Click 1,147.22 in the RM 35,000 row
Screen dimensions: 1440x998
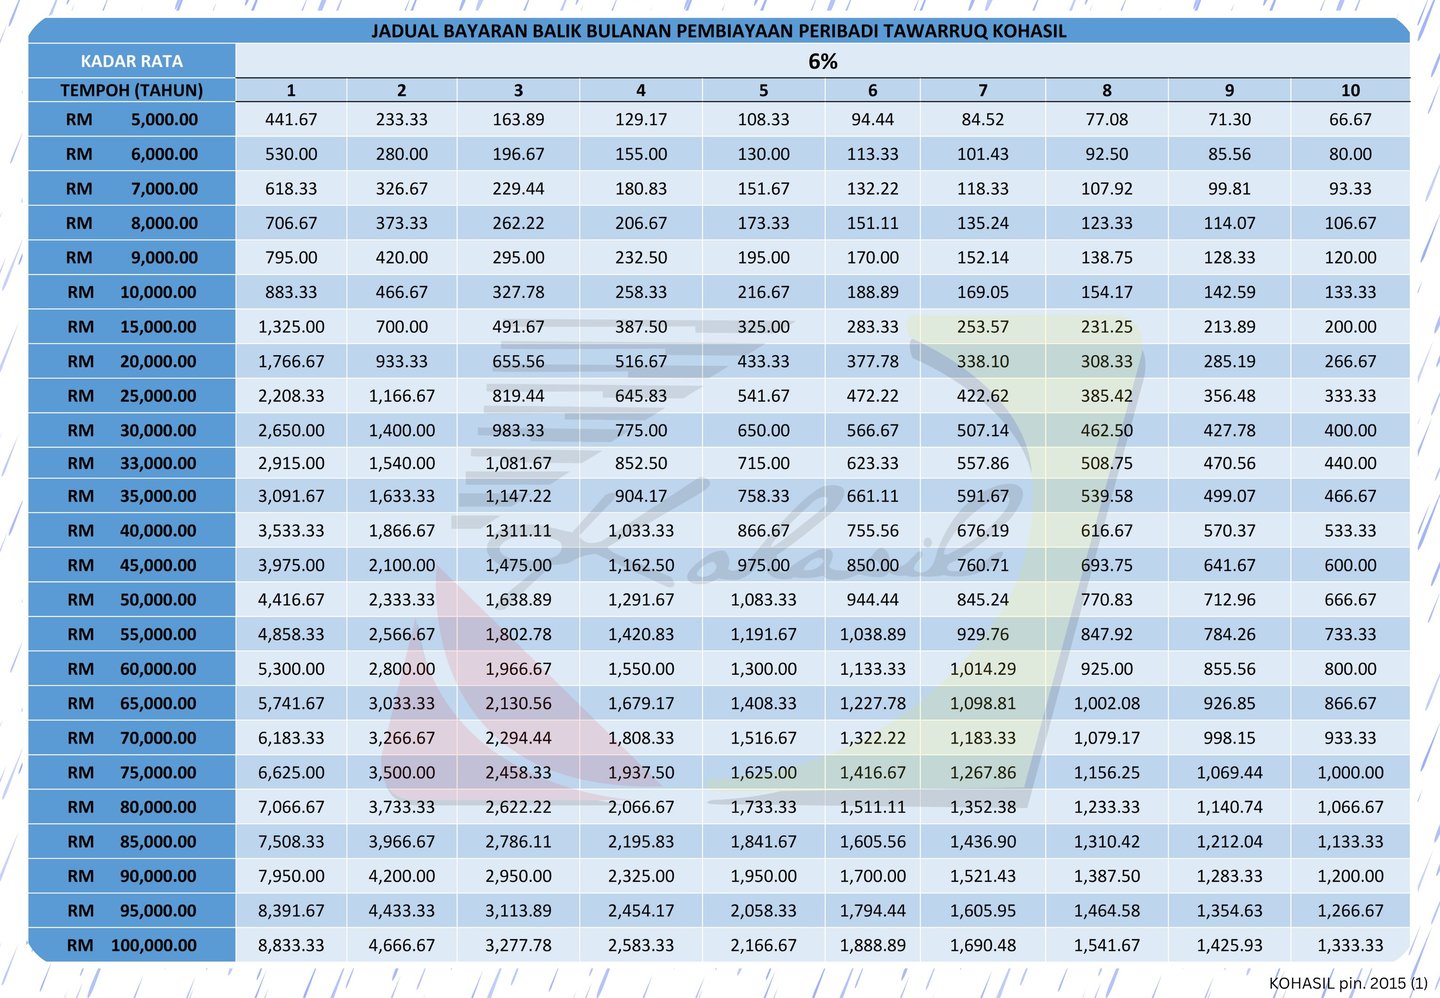(x=518, y=496)
